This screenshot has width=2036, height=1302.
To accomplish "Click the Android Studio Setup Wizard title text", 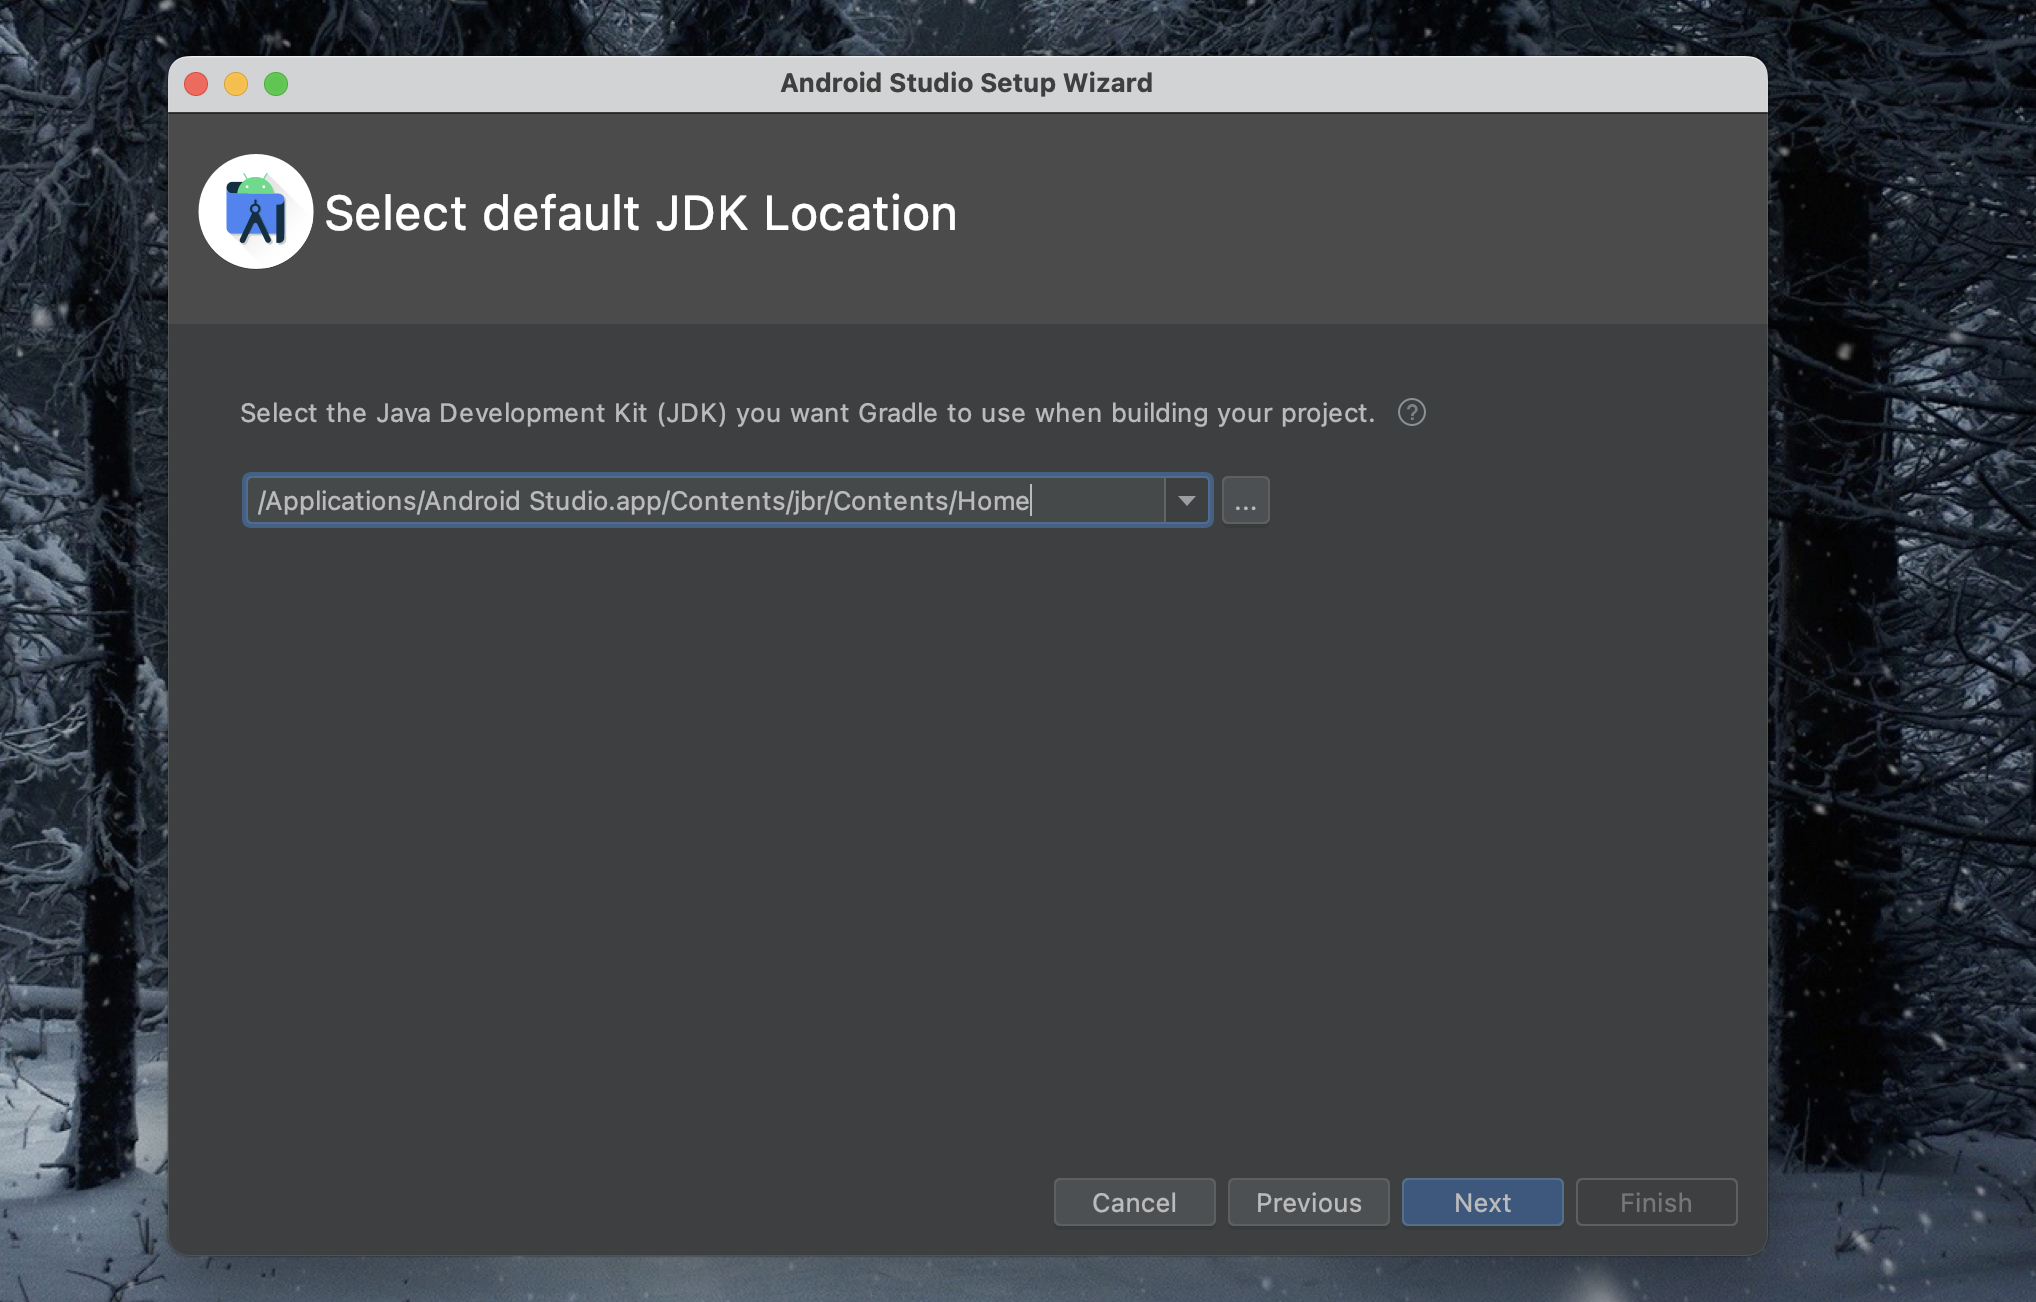I will click(x=966, y=83).
